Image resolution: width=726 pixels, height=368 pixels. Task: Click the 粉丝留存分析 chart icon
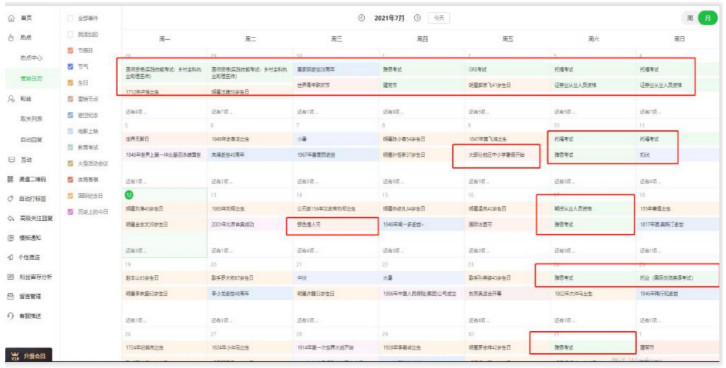tap(10, 277)
